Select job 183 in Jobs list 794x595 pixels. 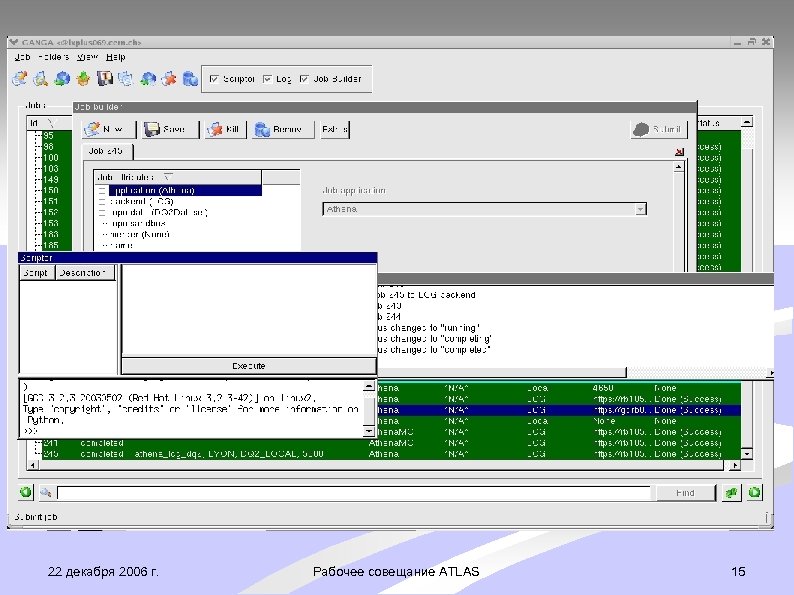(x=51, y=234)
